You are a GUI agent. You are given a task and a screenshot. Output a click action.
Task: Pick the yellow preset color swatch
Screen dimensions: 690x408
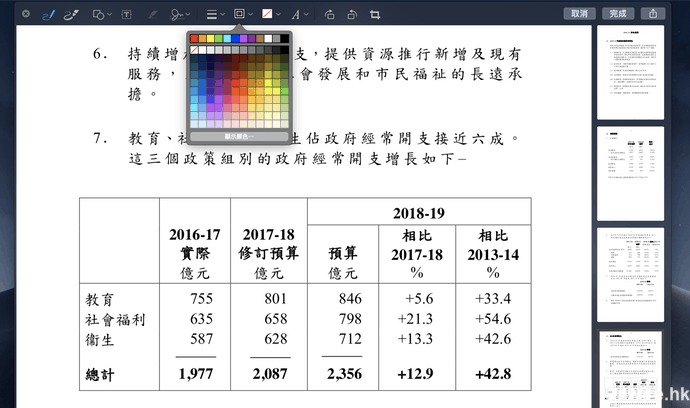point(210,39)
